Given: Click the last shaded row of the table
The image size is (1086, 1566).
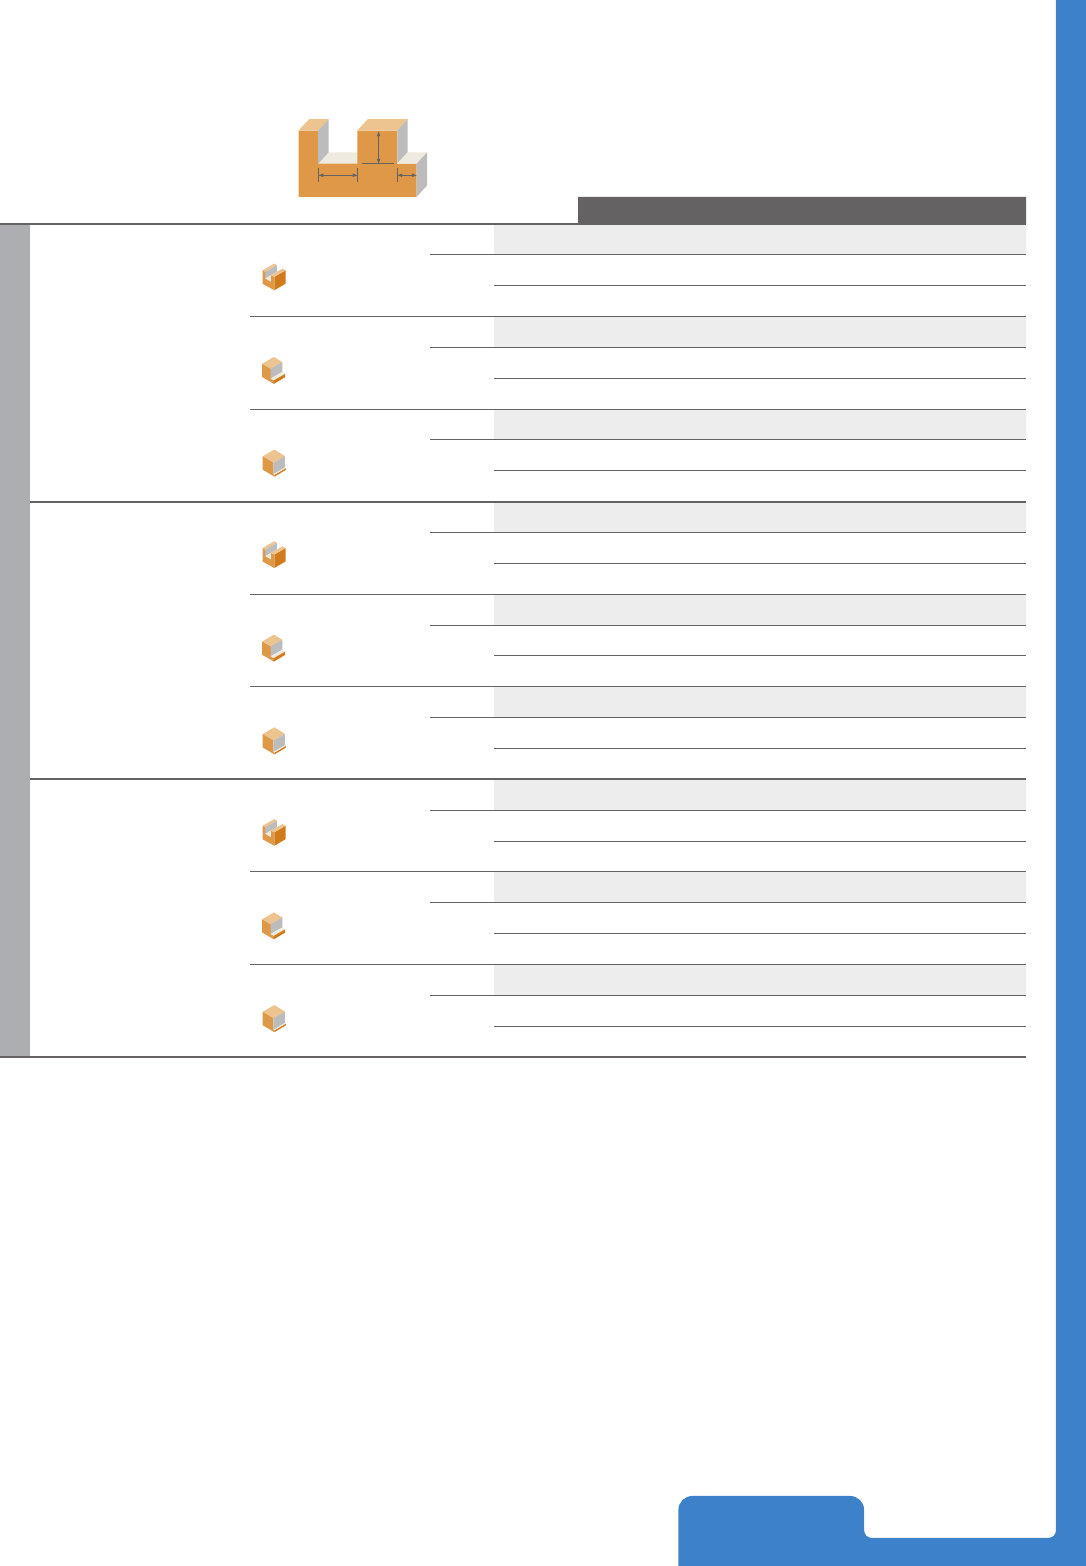Looking at the screenshot, I should [760, 980].
